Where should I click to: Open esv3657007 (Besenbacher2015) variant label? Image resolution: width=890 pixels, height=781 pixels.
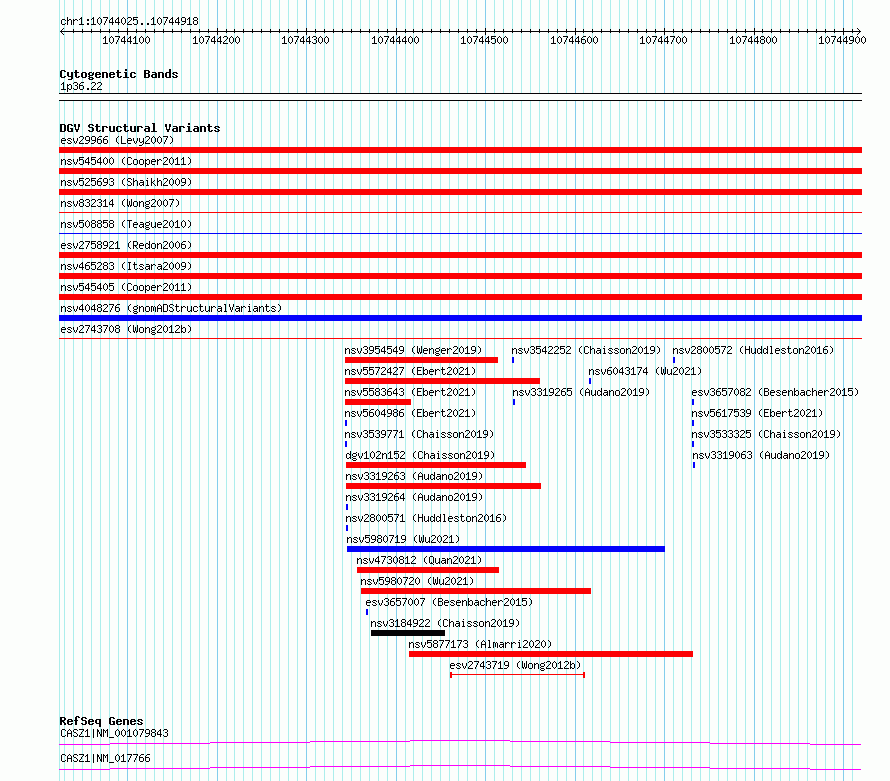pyautogui.click(x=450, y=602)
